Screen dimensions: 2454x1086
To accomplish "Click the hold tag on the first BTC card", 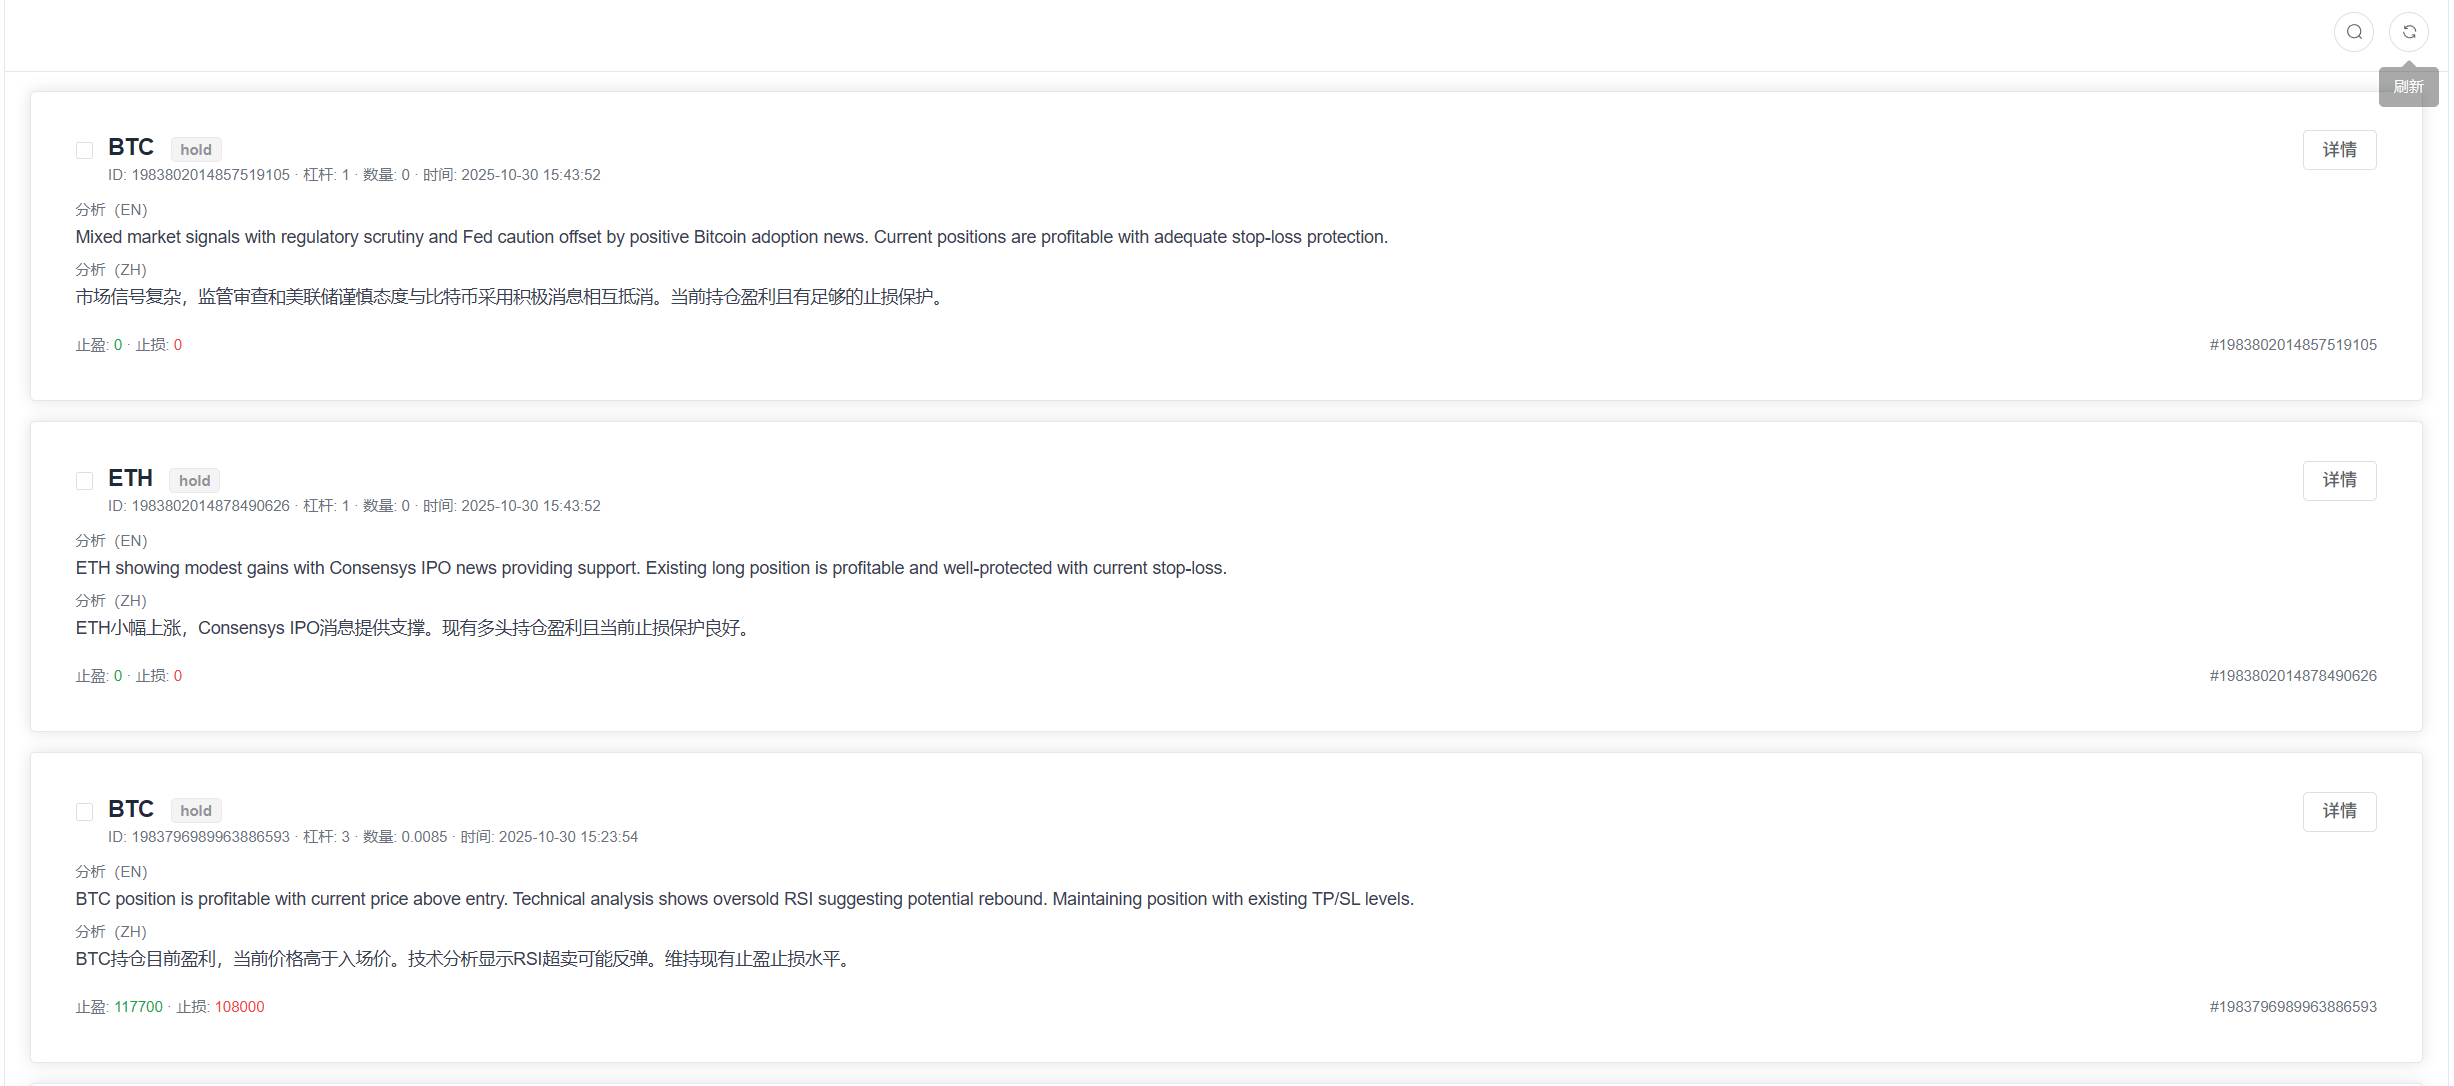I will (196, 150).
